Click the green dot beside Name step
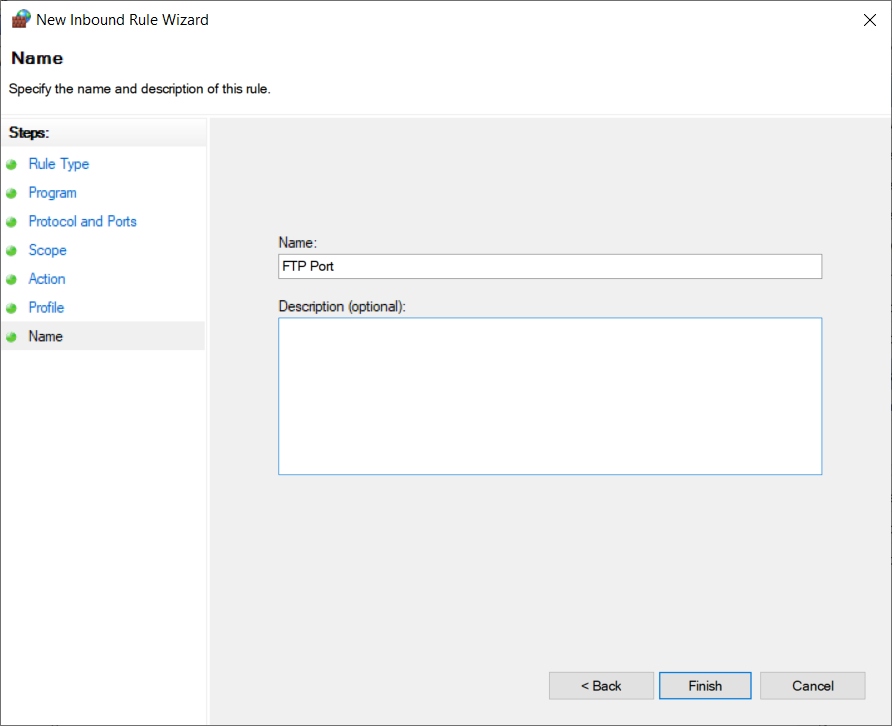892x726 pixels. 12,337
